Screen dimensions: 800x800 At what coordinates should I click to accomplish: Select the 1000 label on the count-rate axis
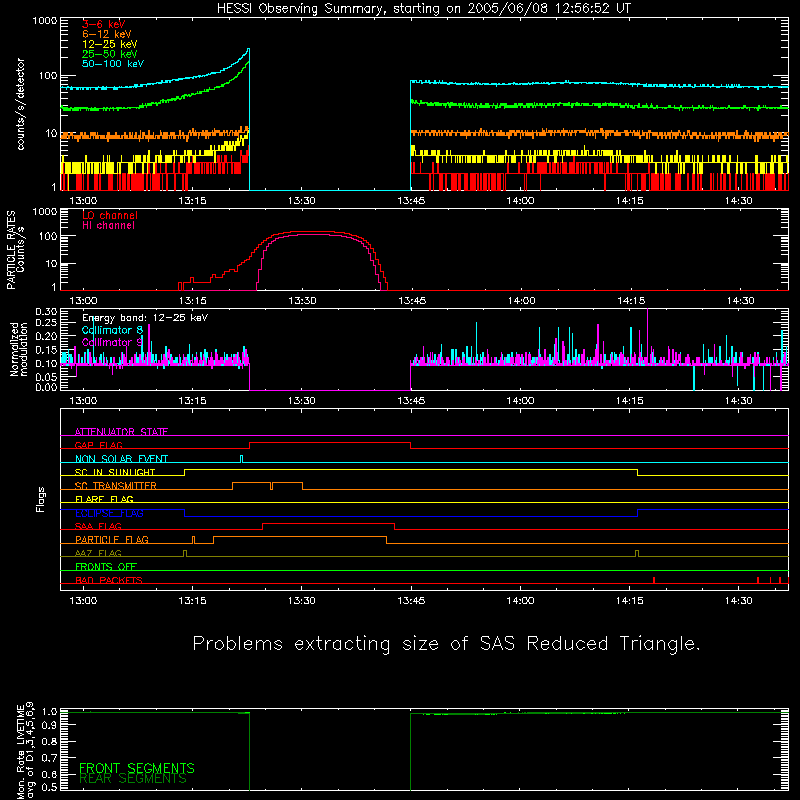click(45, 21)
